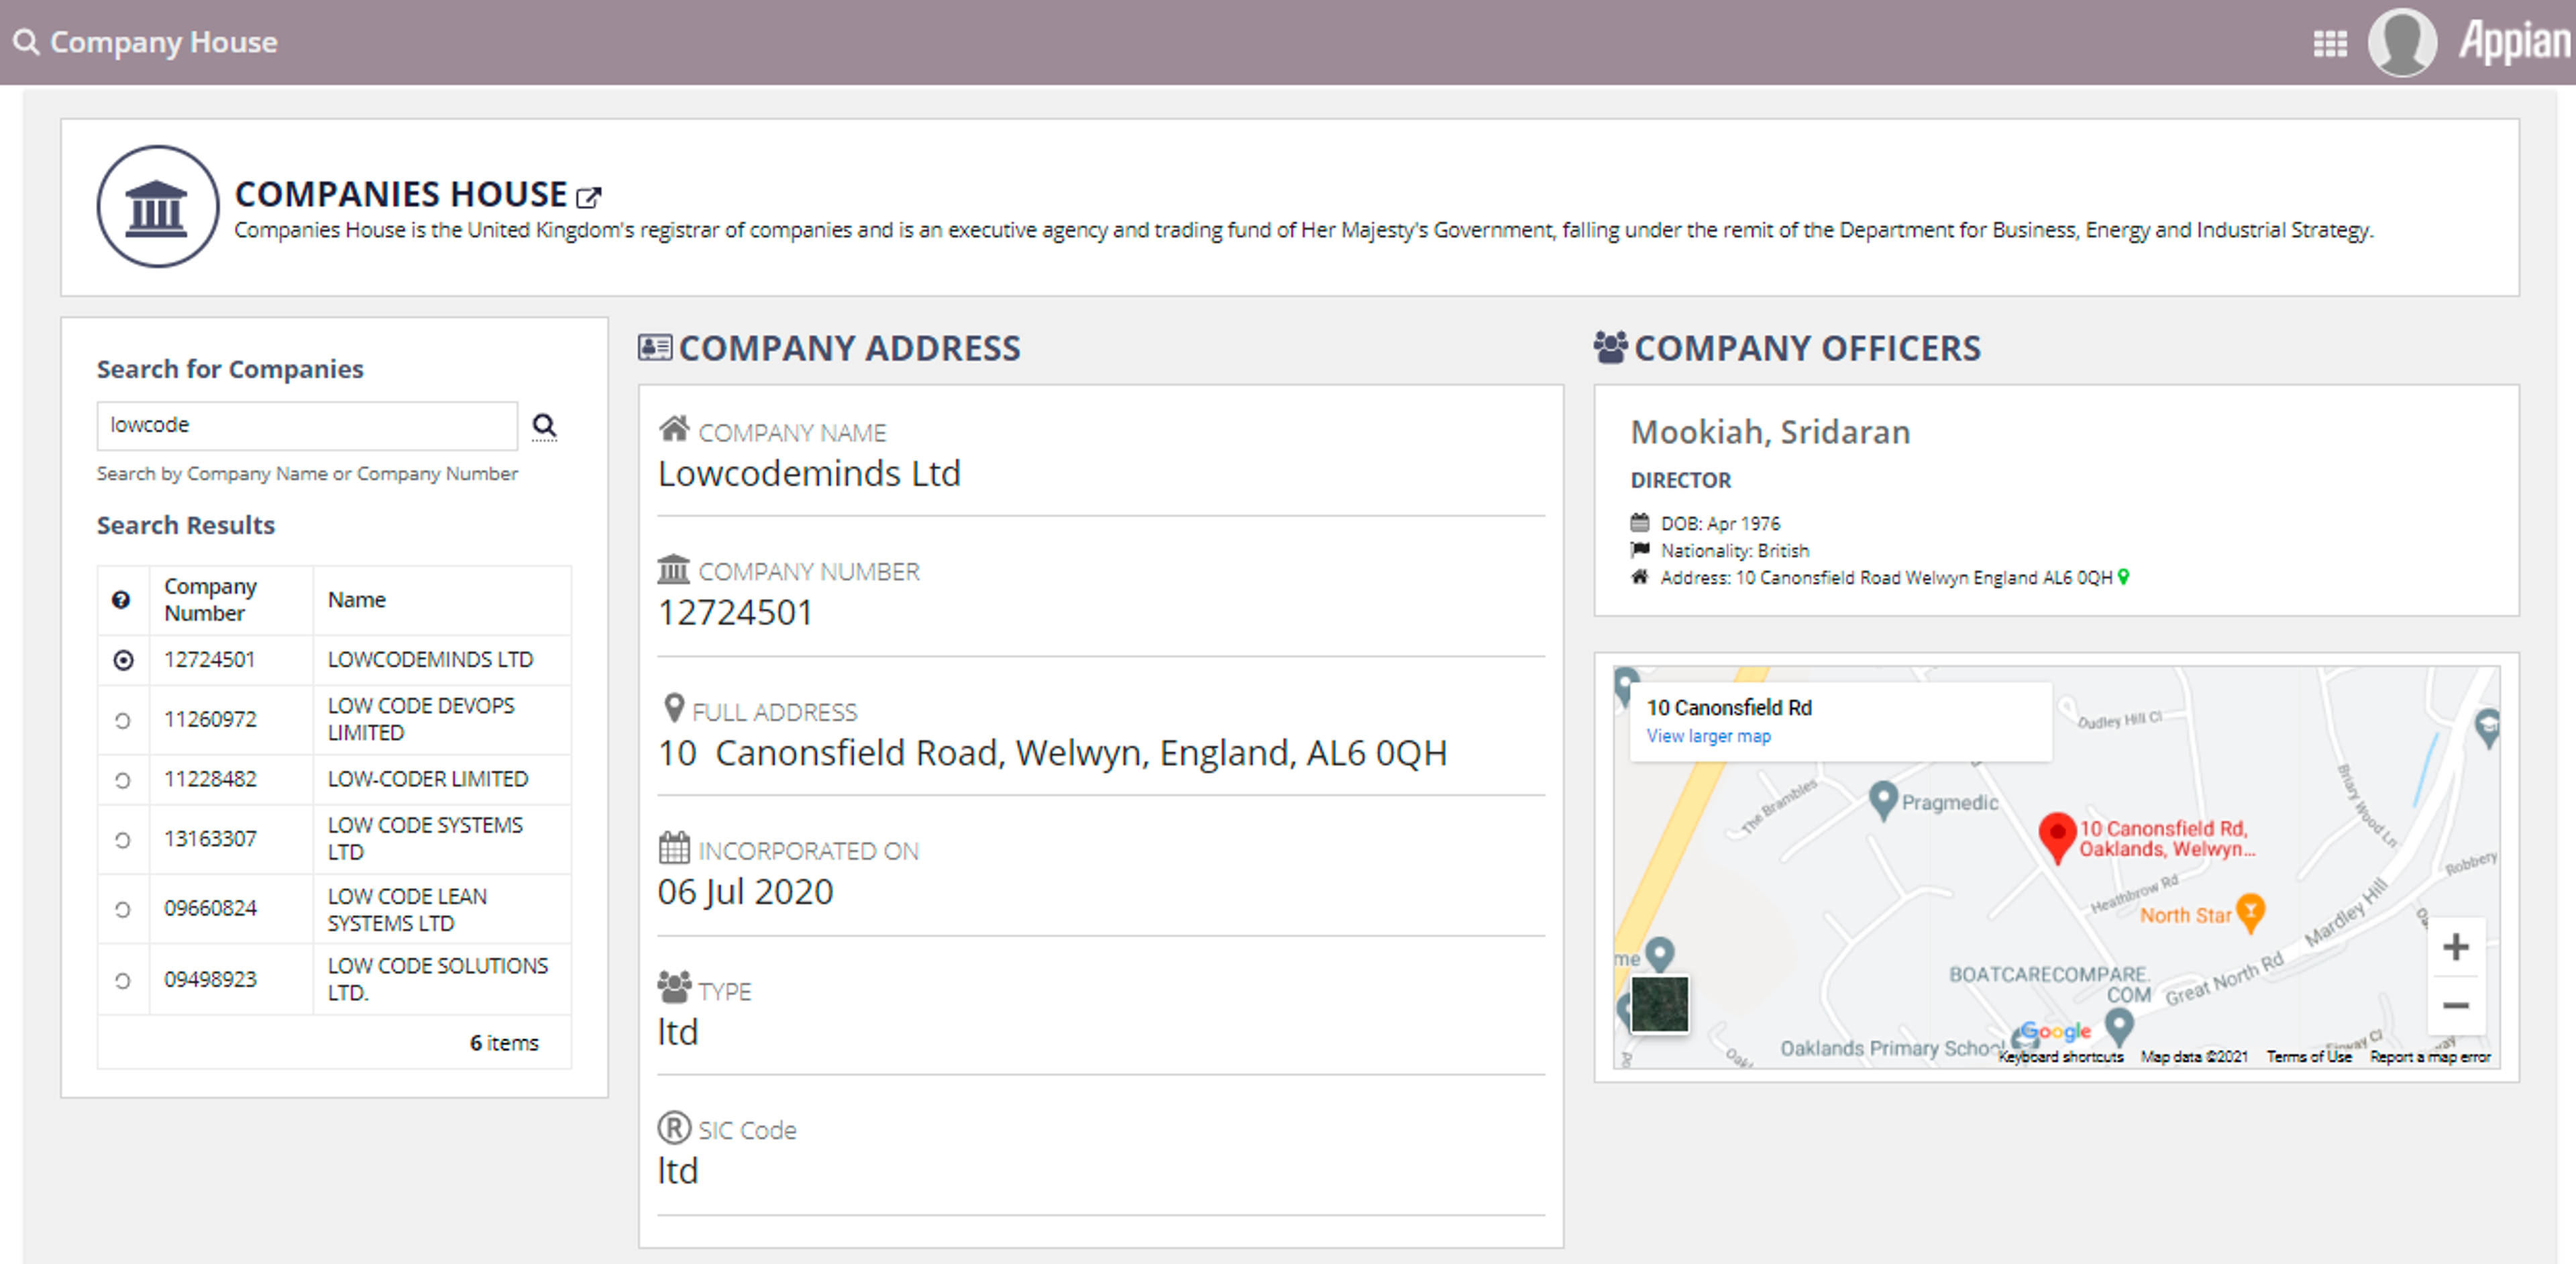2576x1264 pixels.
Task: Switch map to satellite view thumbnail
Action: pos(1660,1004)
